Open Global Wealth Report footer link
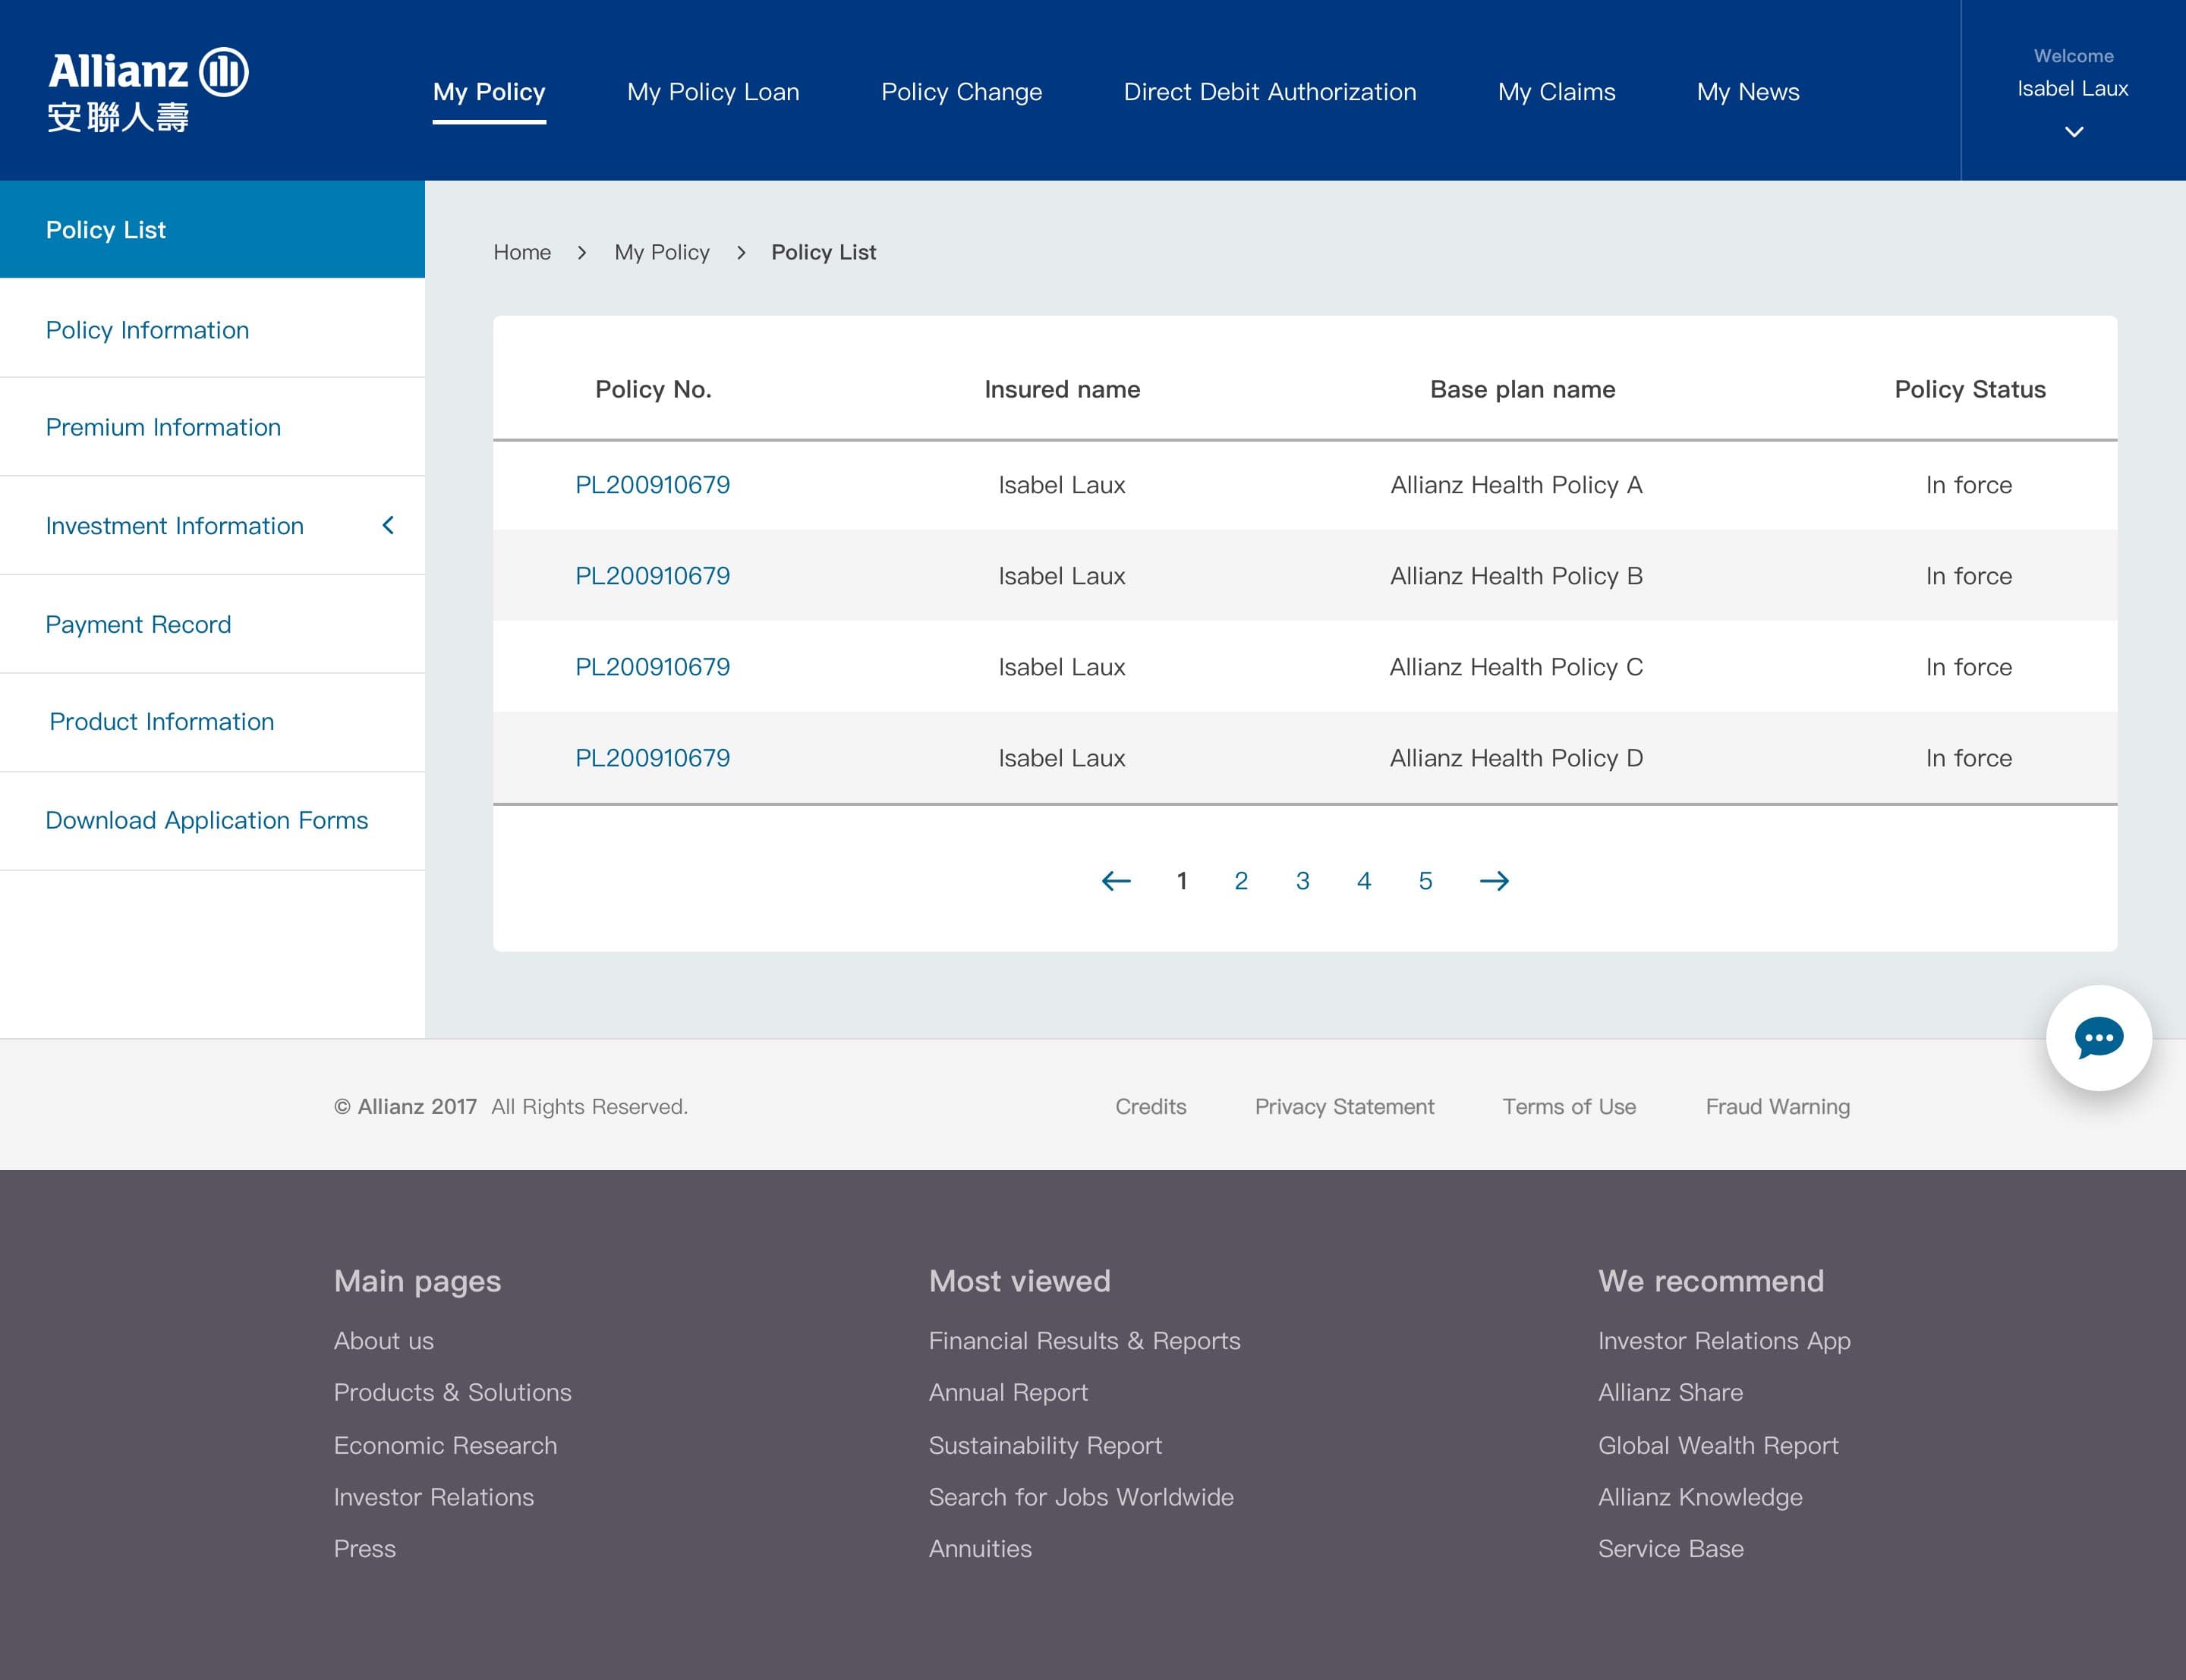Screen dimensions: 2186x1680 [x=1718, y=1445]
